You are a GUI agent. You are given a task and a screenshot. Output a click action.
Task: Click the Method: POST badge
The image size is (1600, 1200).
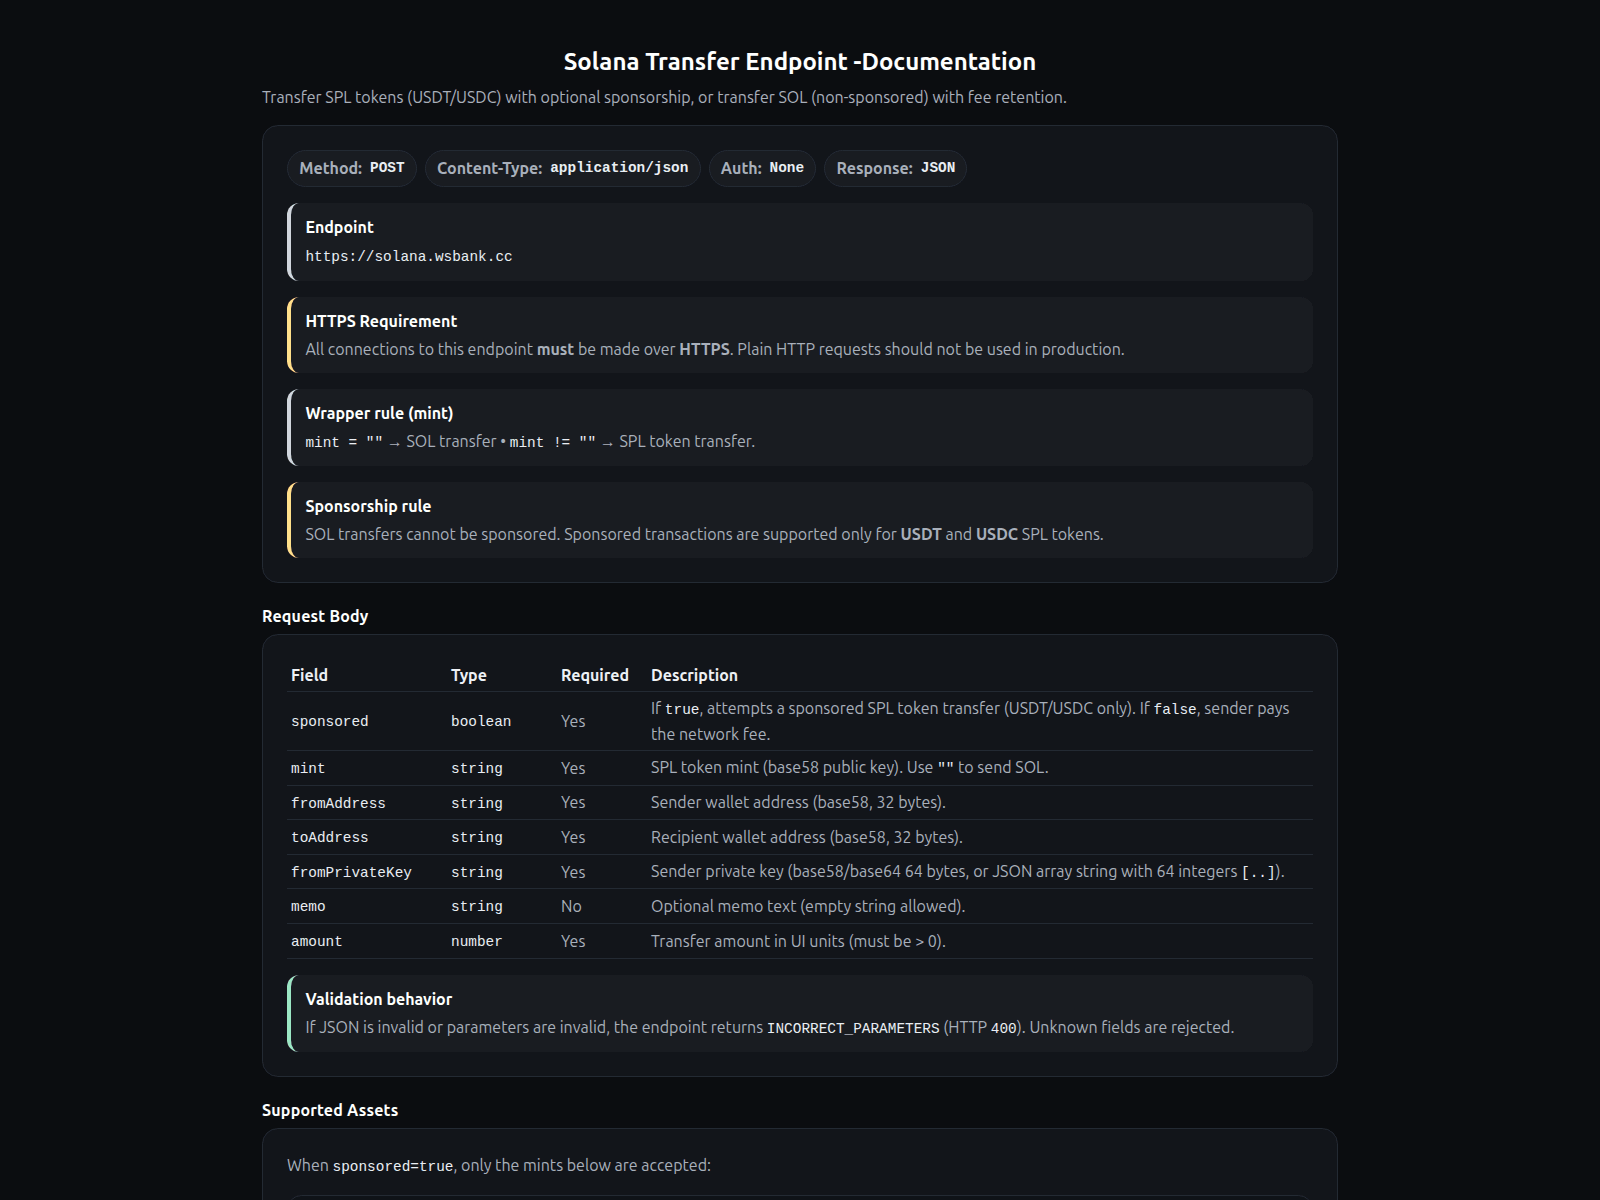351,168
